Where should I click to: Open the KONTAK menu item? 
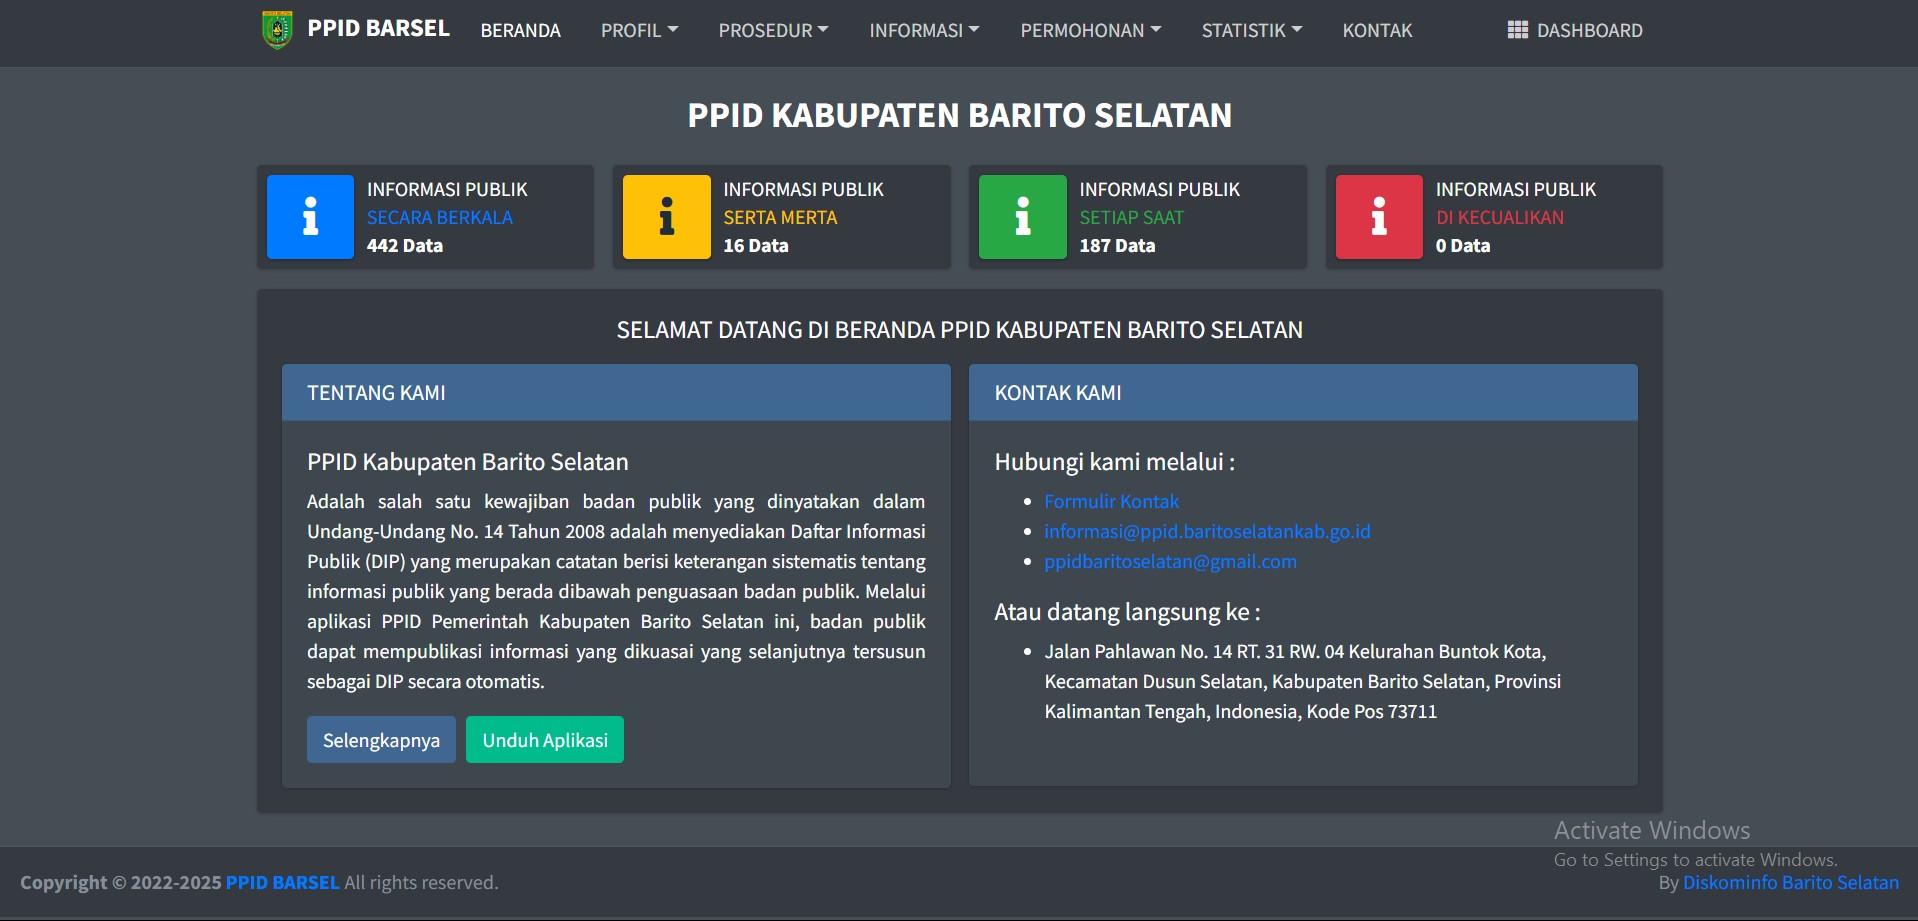[1377, 30]
